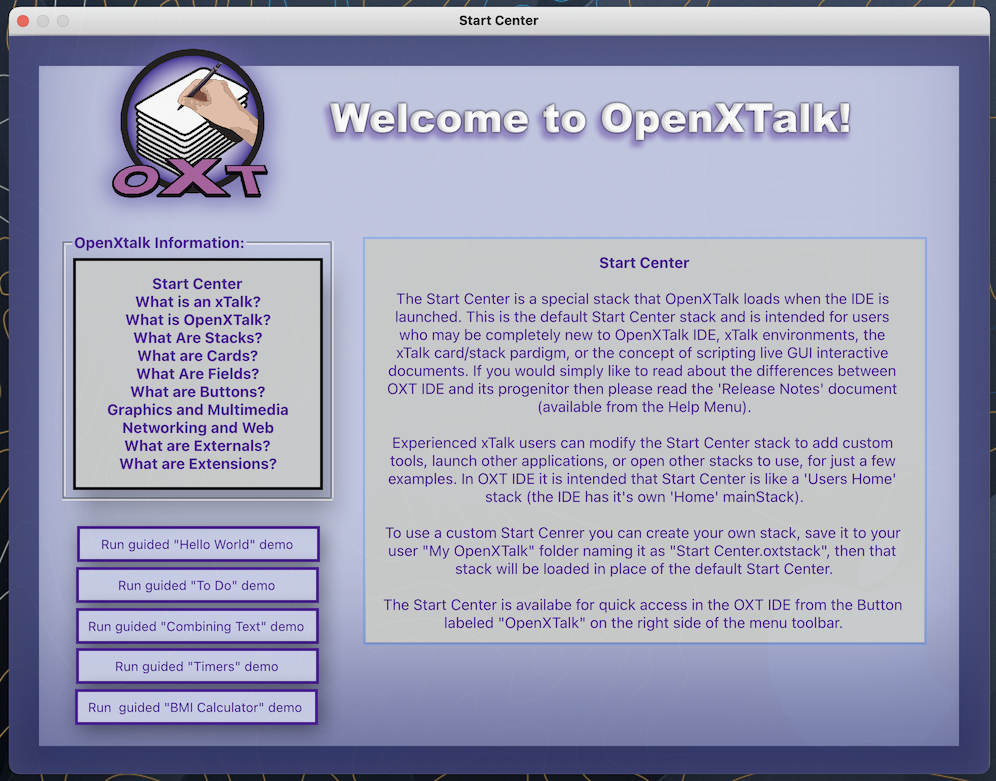Click the paragraph beginning "Experienced xTalk users"
996x781 pixels.
click(x=642, y=470)
